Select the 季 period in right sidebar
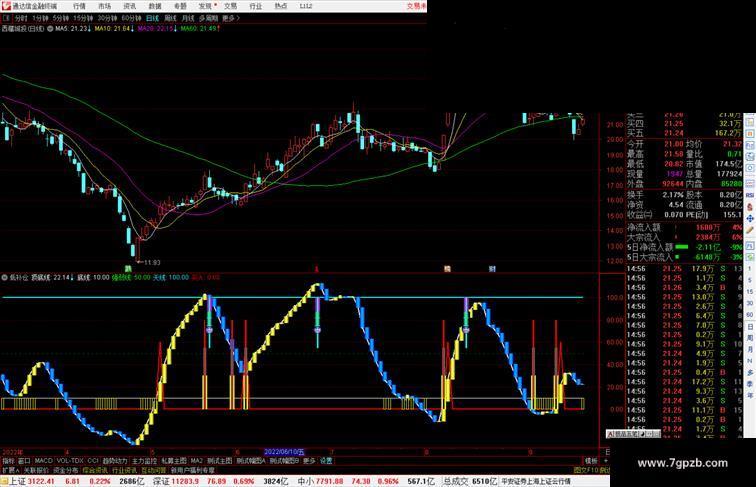 click(750, 384)
